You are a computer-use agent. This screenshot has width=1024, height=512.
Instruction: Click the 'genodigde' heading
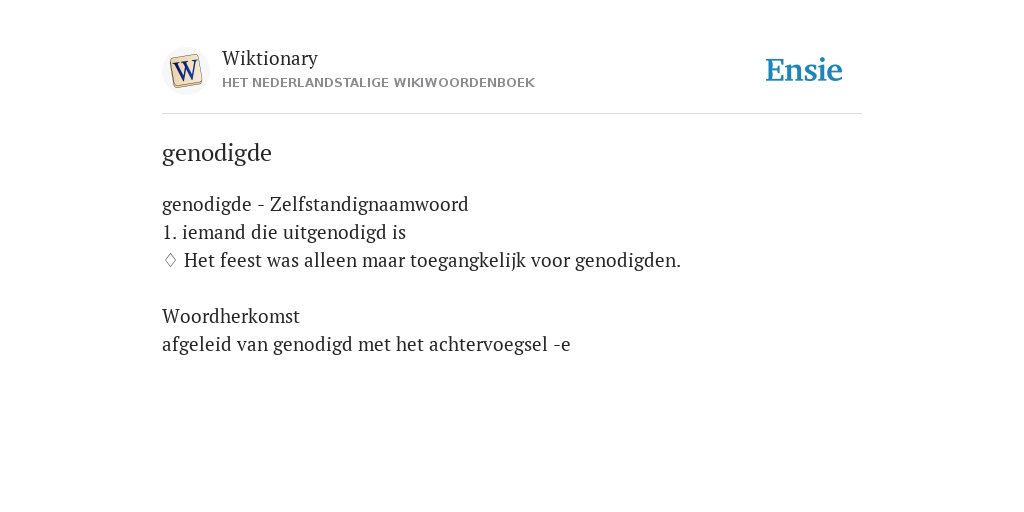tap(217, 153)
